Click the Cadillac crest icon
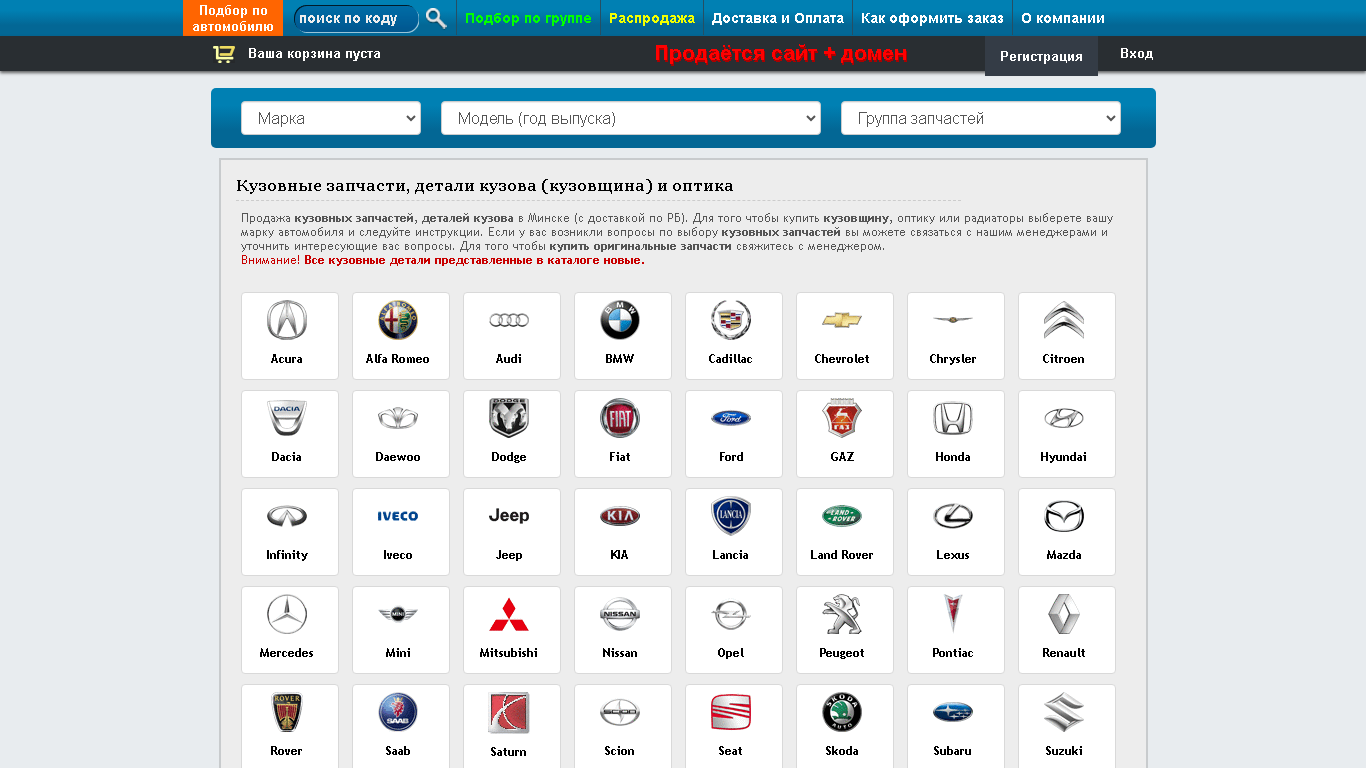 (x=731, y=320)
